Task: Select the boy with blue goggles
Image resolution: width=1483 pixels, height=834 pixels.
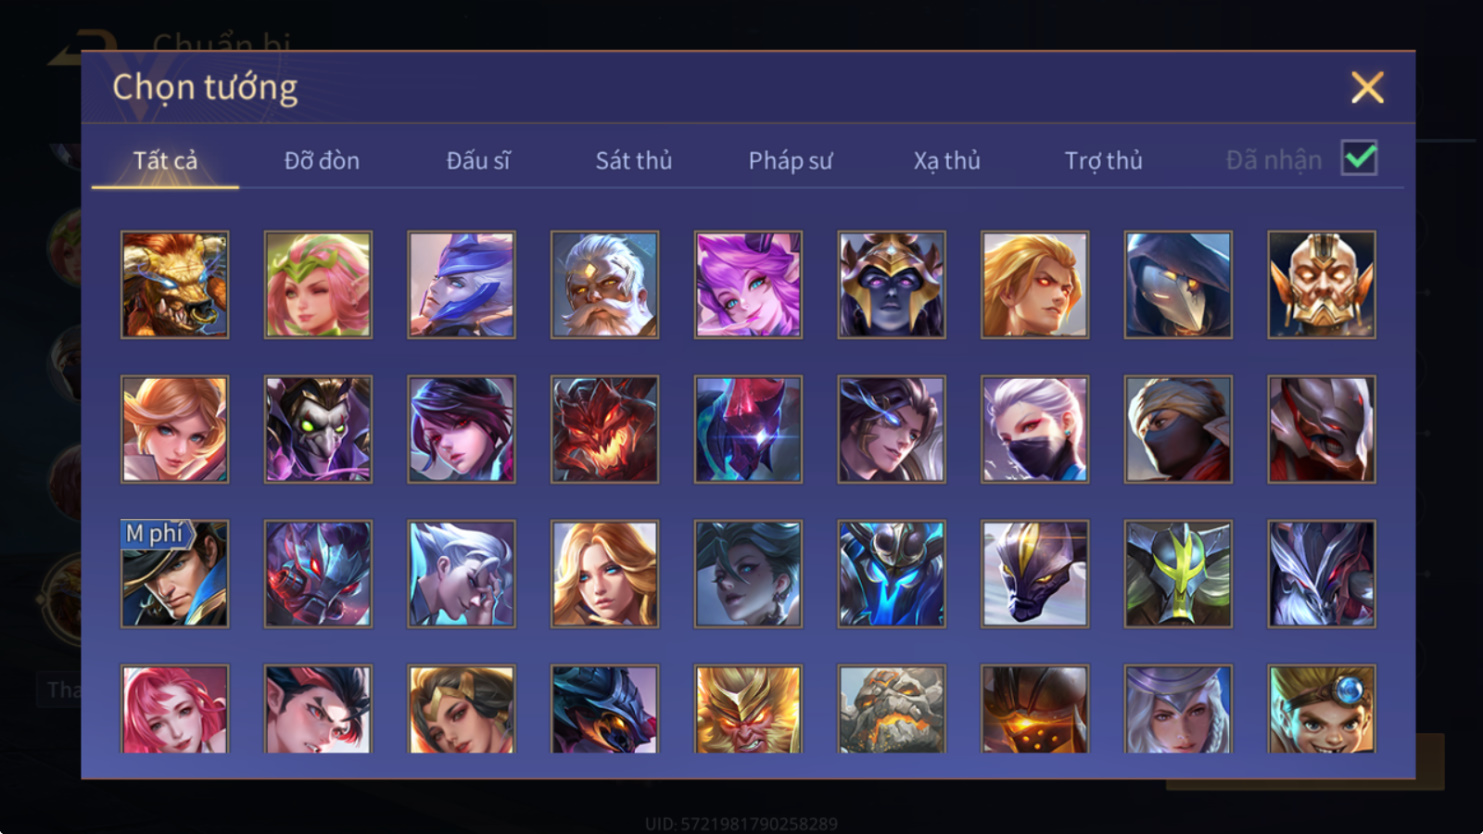Action: click(1321, 709)
